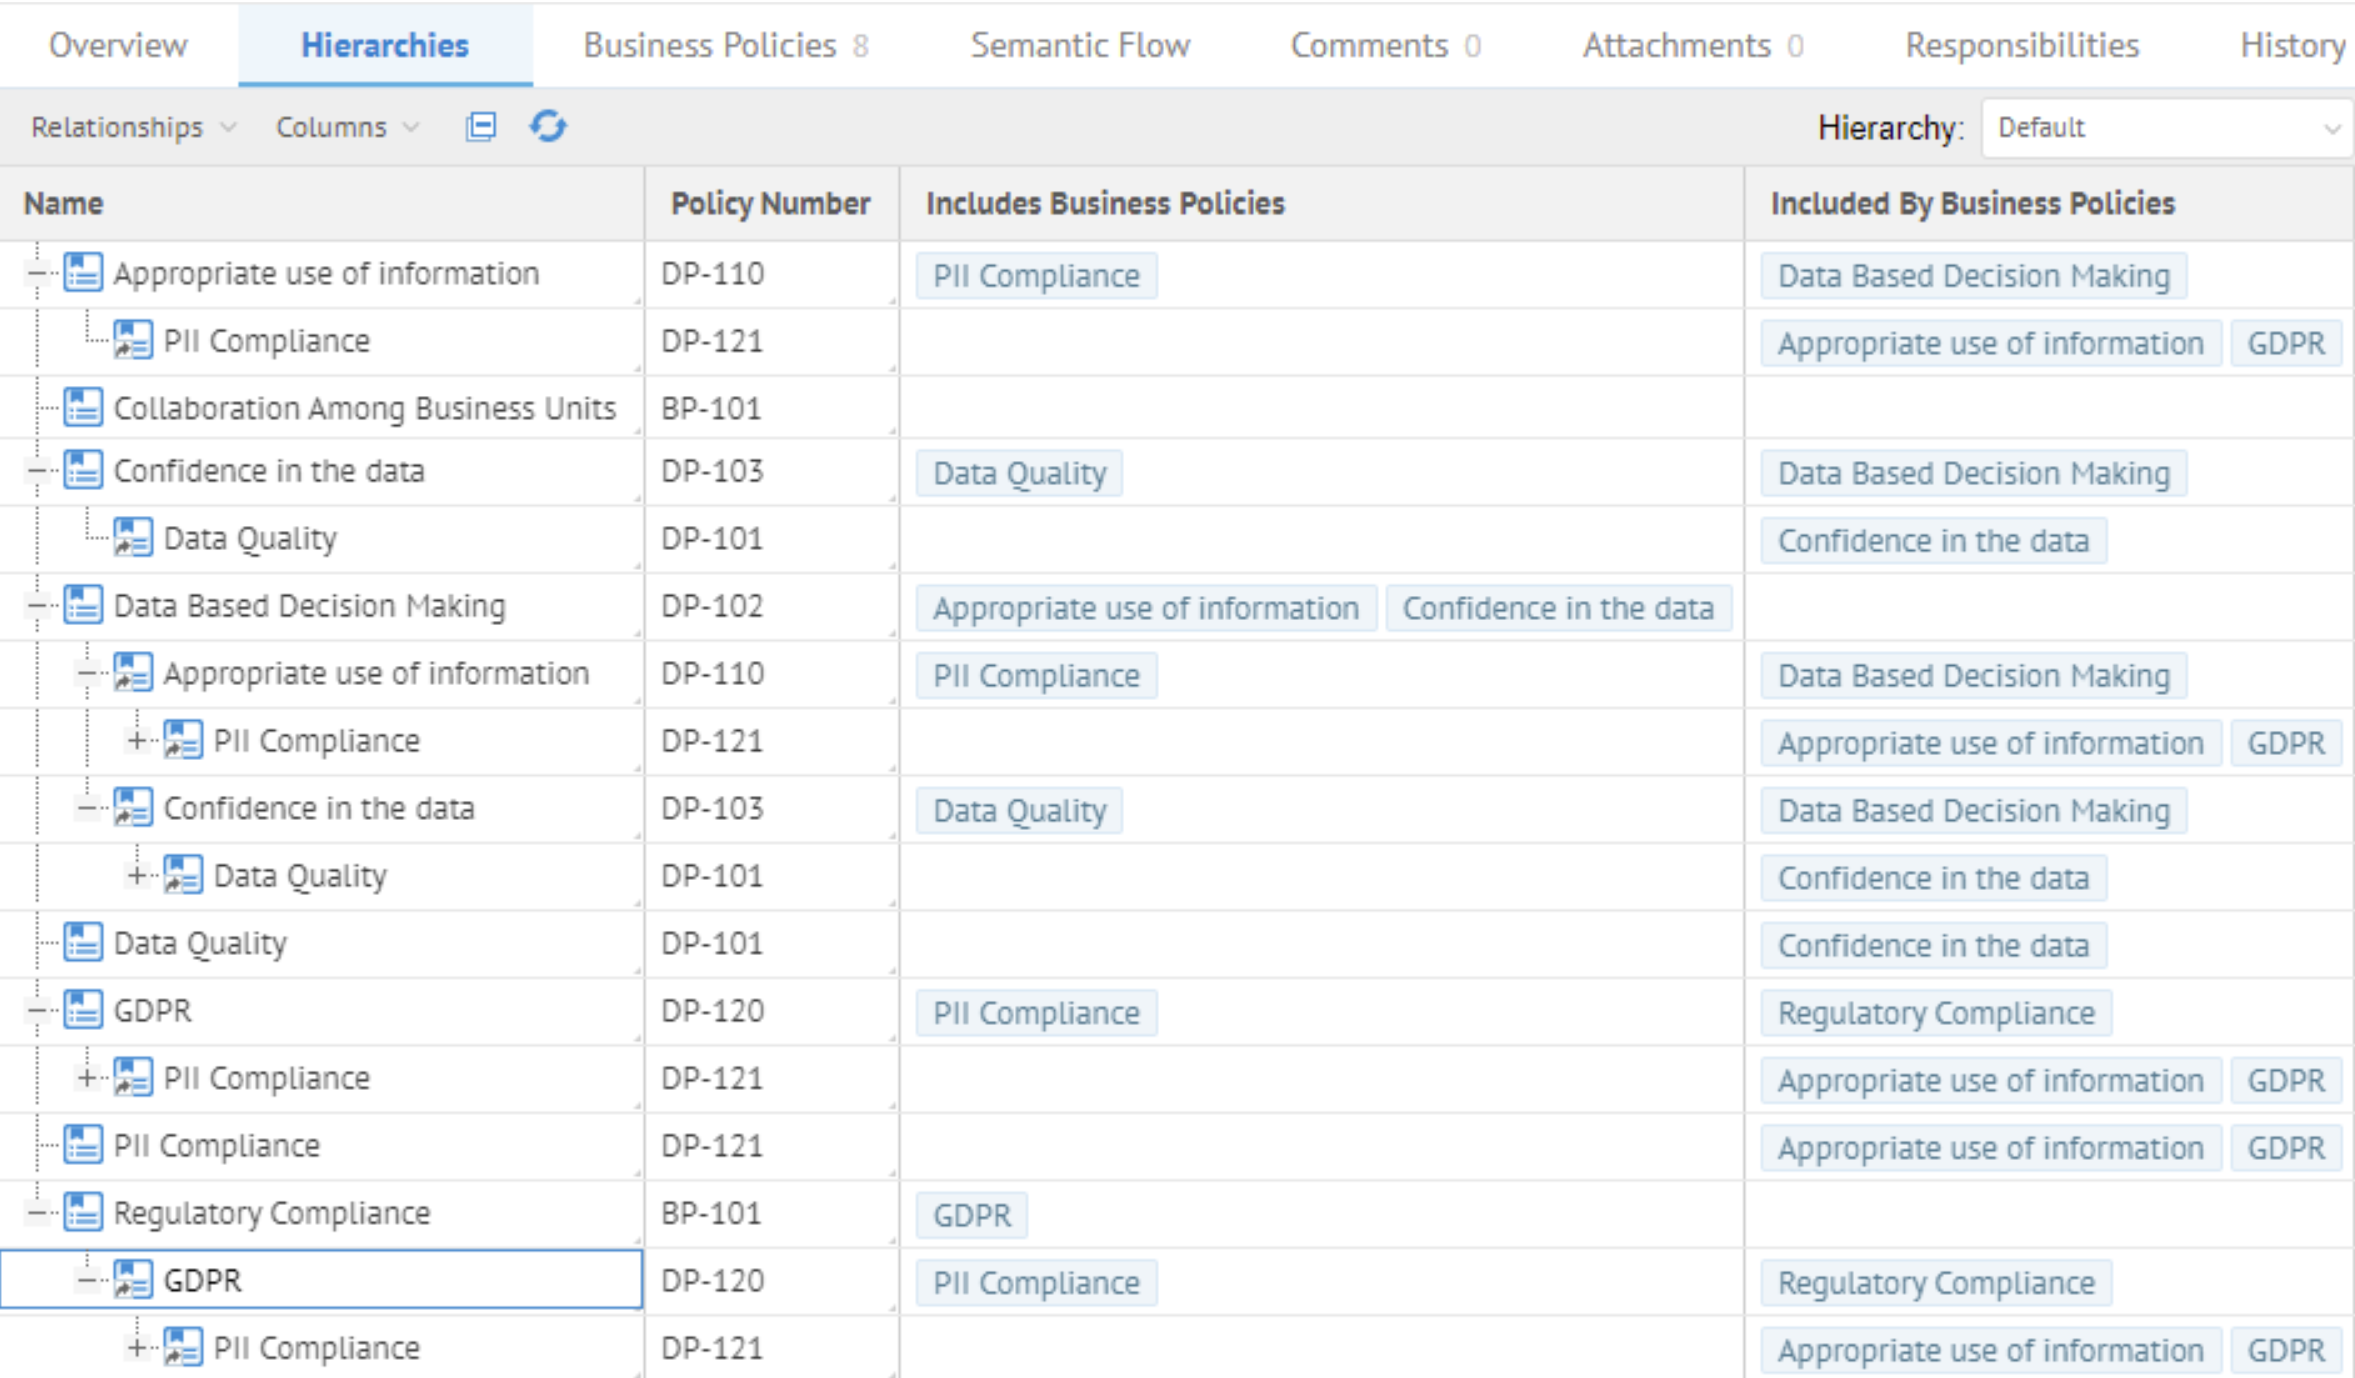This screenshot has height=1378, width=2355.
Task: Click Collaboration Among Business Units policy icon
Action: (x=83, y=408)
